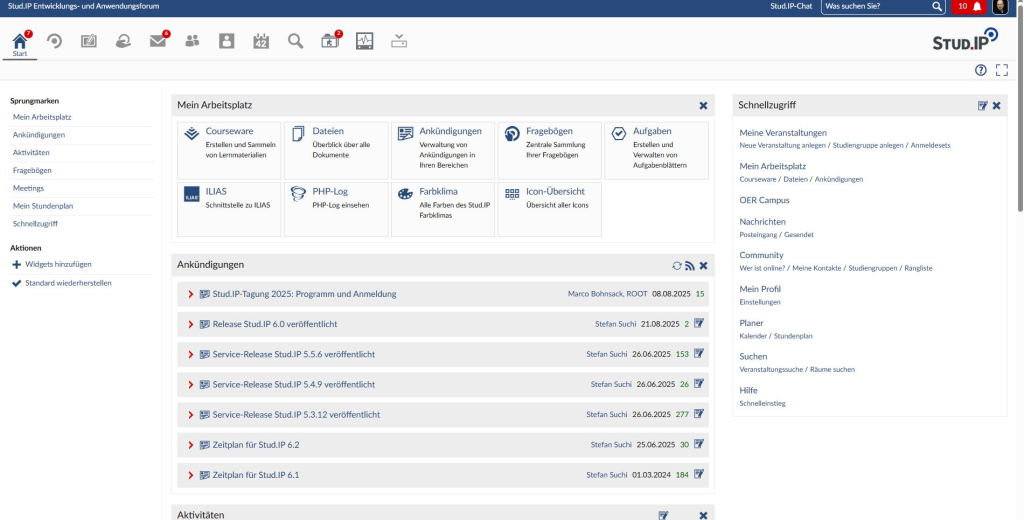Expand the Stud.IP-Tagung 2025 announcement arrow
Viewport: 1024px width, 520px height.
[x=191, y=295]
